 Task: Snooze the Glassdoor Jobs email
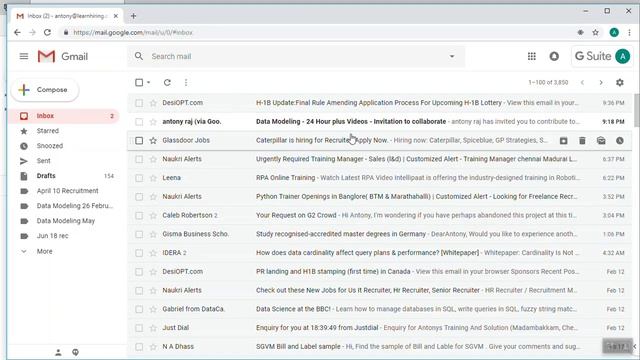pos(620,140)
